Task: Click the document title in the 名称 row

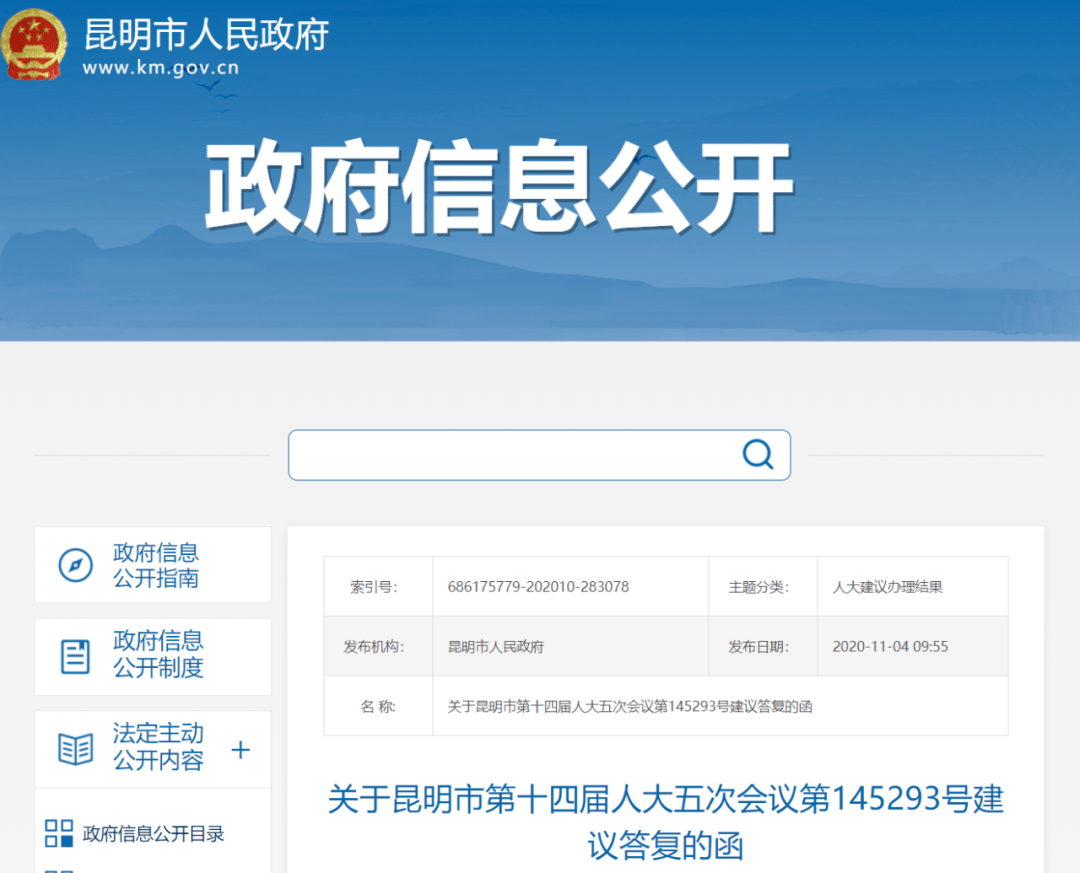Action: (x=630, y=706)
